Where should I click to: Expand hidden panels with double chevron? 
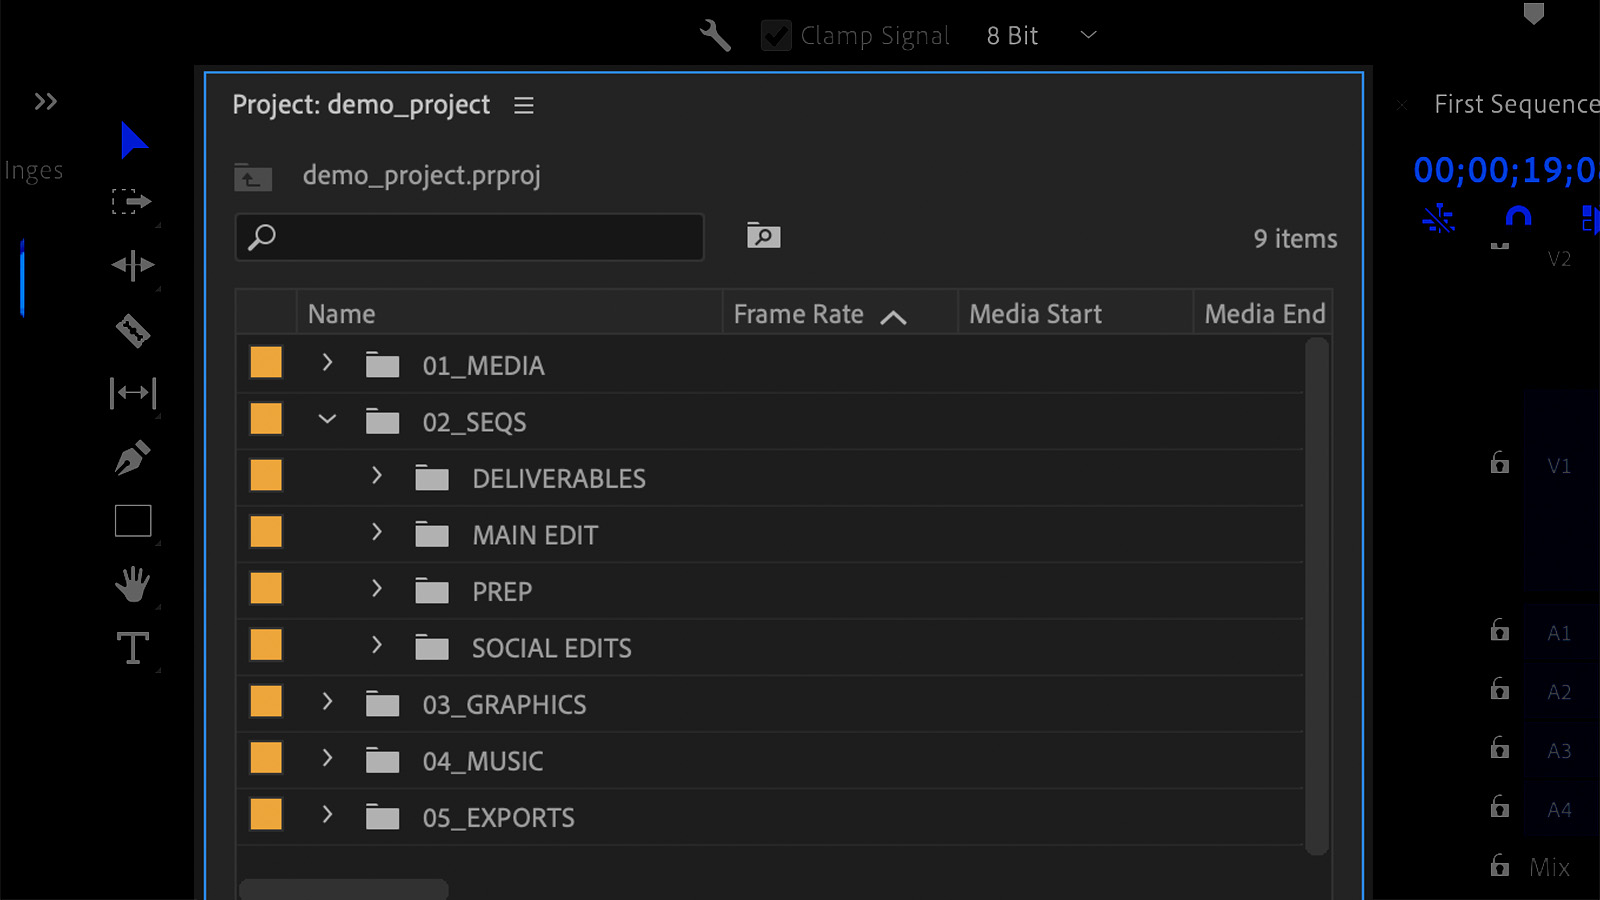pyautogui.click(x=45, y=101)
